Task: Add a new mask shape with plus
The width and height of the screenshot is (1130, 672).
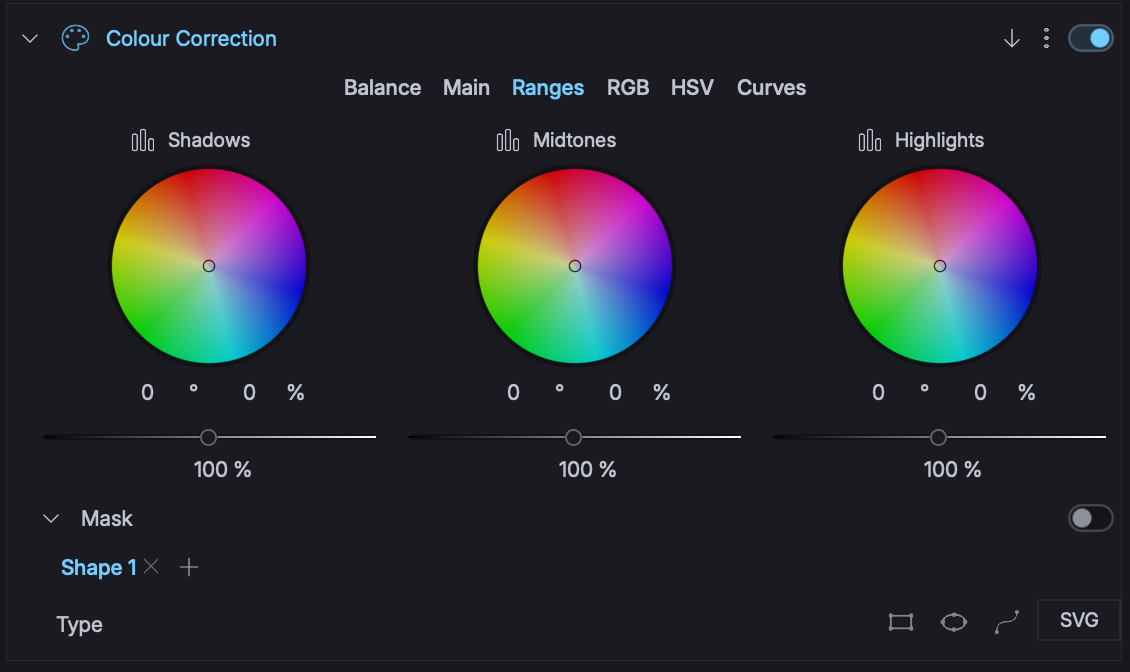Action: pos(189,567)
